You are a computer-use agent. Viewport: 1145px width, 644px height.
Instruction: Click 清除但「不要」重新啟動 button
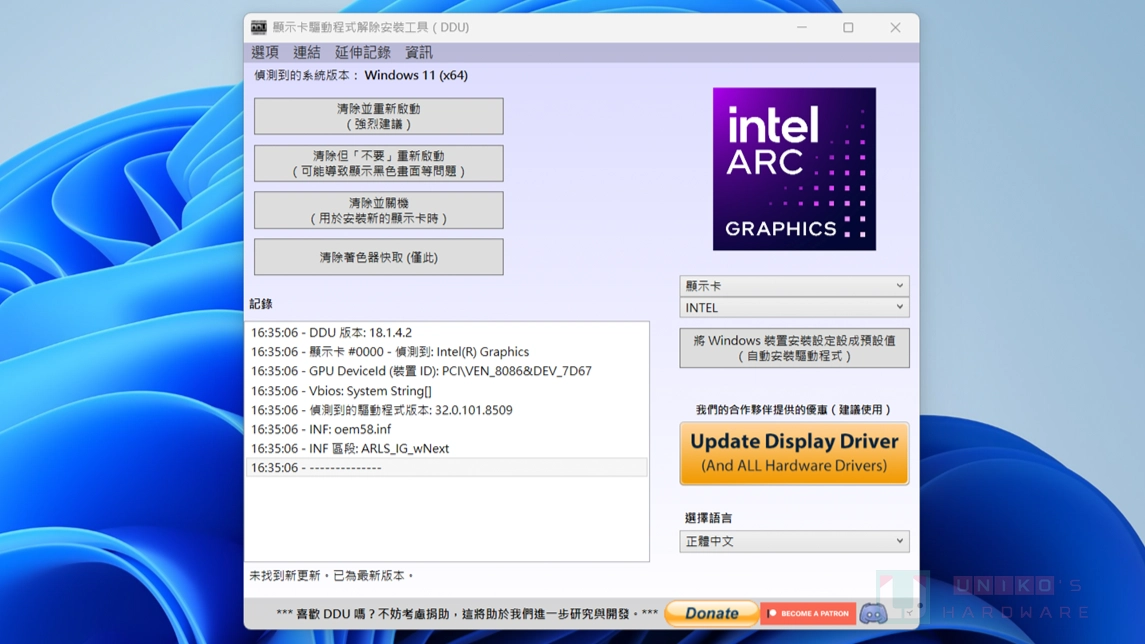pos(378,163)
